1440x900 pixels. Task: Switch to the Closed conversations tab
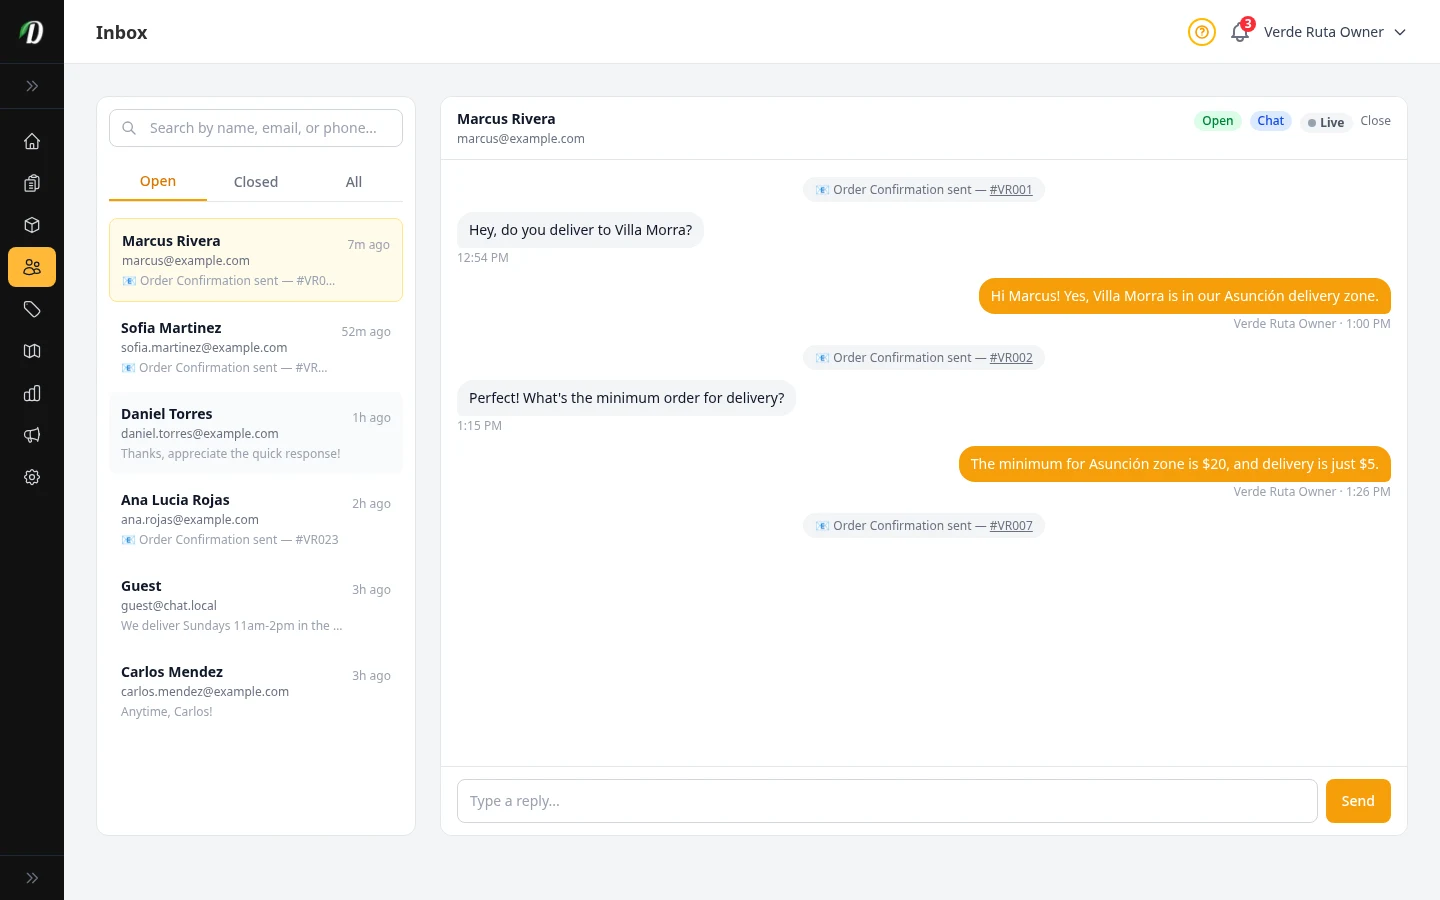click(x=256, y=182)
